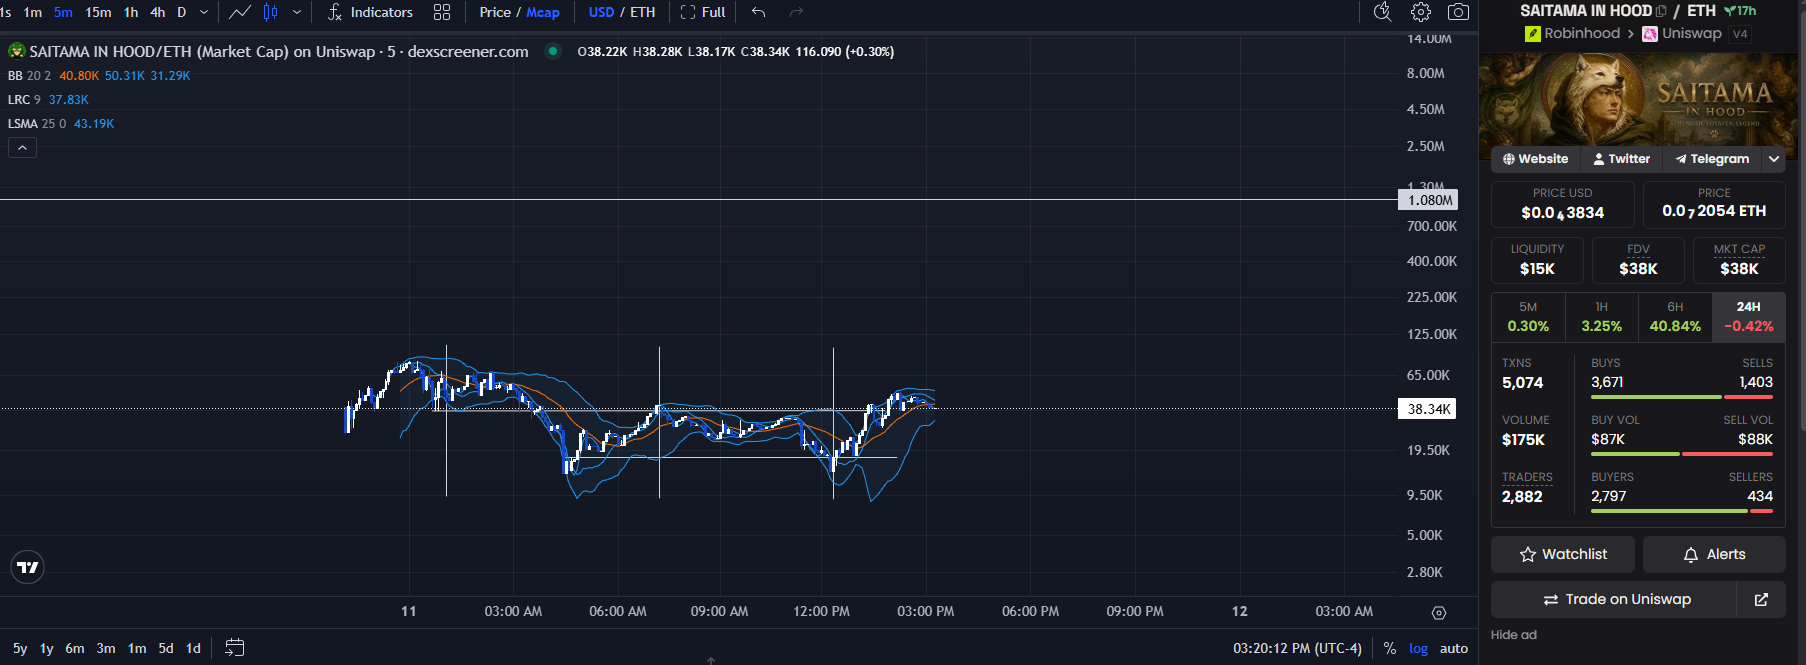Set range to 6m
Image resolution: width=1806 pixels, height=665 pixels.
pos(75,648)
